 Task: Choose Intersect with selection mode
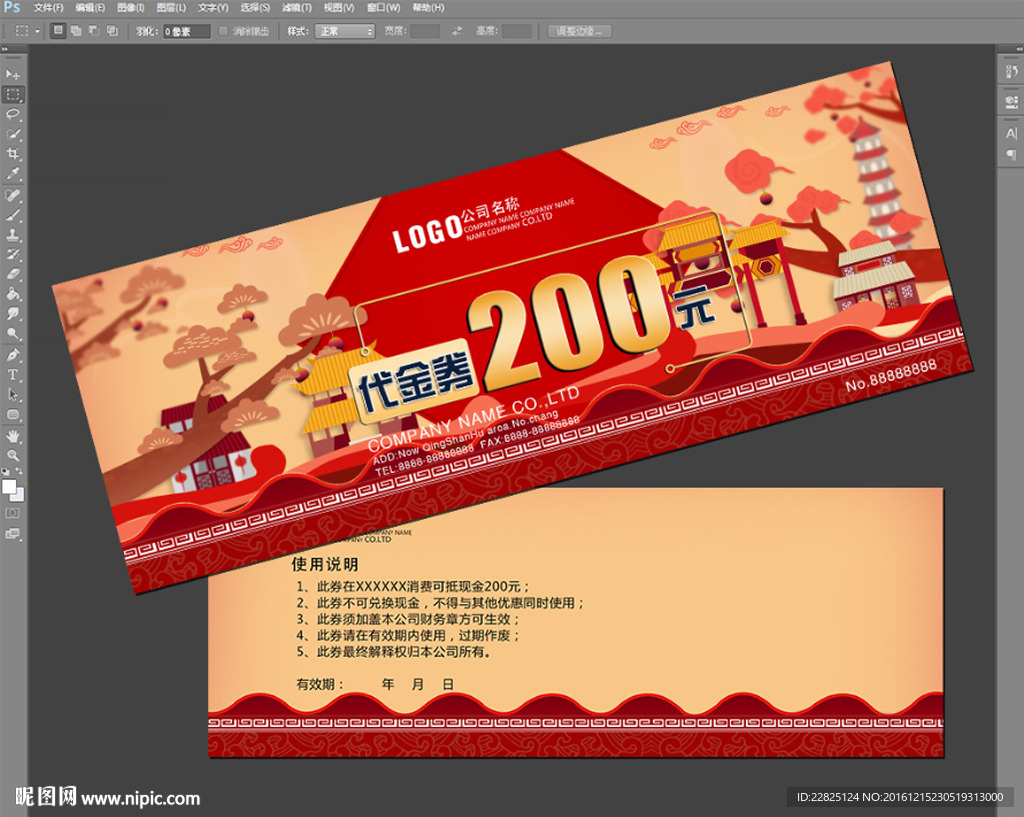[112, 31]
